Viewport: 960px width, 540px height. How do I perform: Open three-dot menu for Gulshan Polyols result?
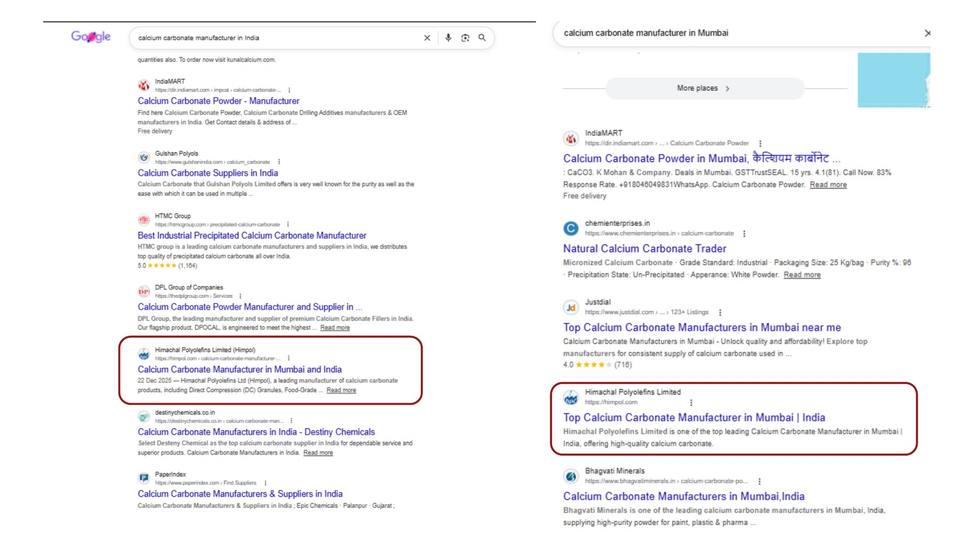(x=279, y=162)
